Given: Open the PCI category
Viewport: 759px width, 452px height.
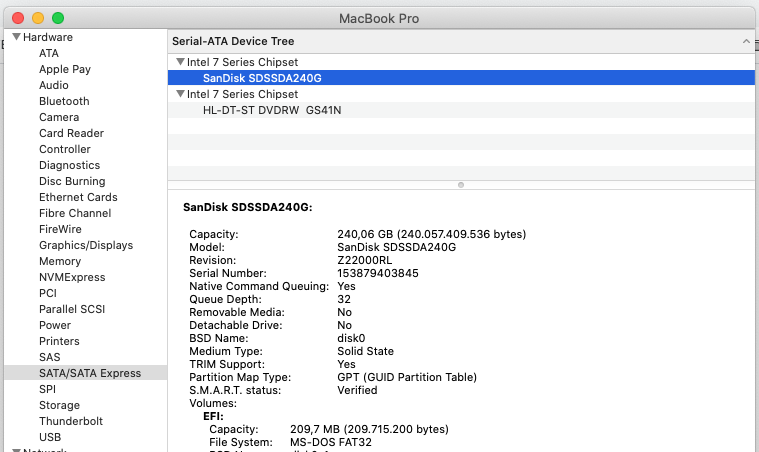Looking at the screenshot, I should click(48, 293).
